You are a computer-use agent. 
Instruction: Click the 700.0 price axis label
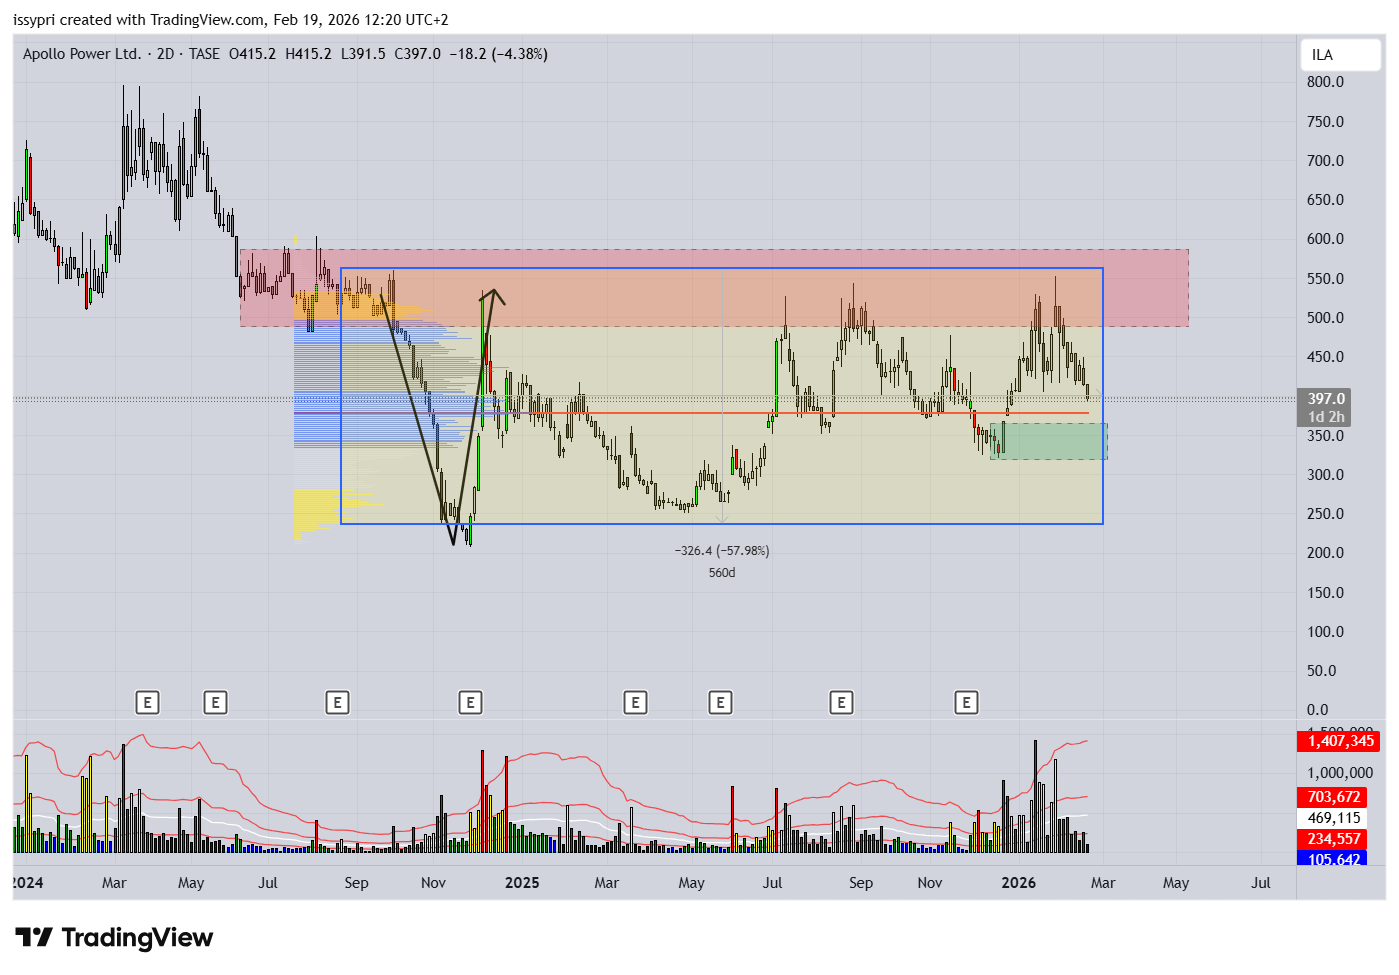[1325, 161]
